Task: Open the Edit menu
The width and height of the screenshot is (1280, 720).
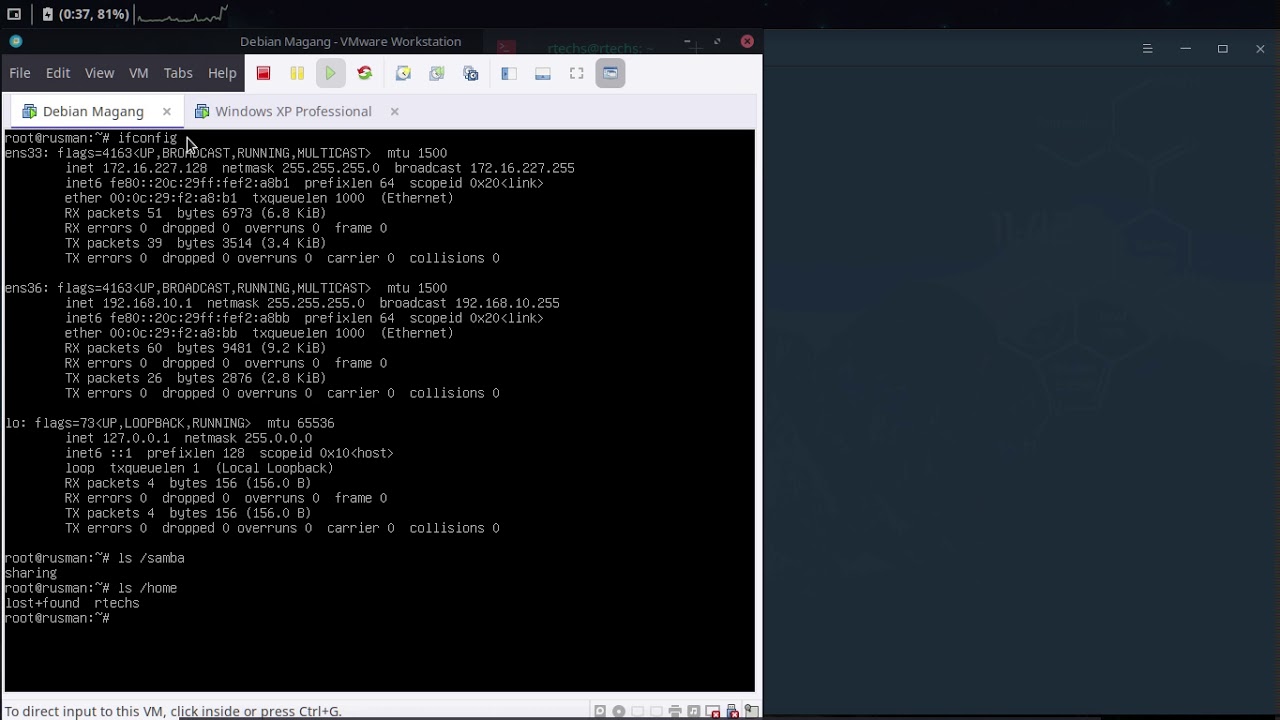Action: (58, 73)
